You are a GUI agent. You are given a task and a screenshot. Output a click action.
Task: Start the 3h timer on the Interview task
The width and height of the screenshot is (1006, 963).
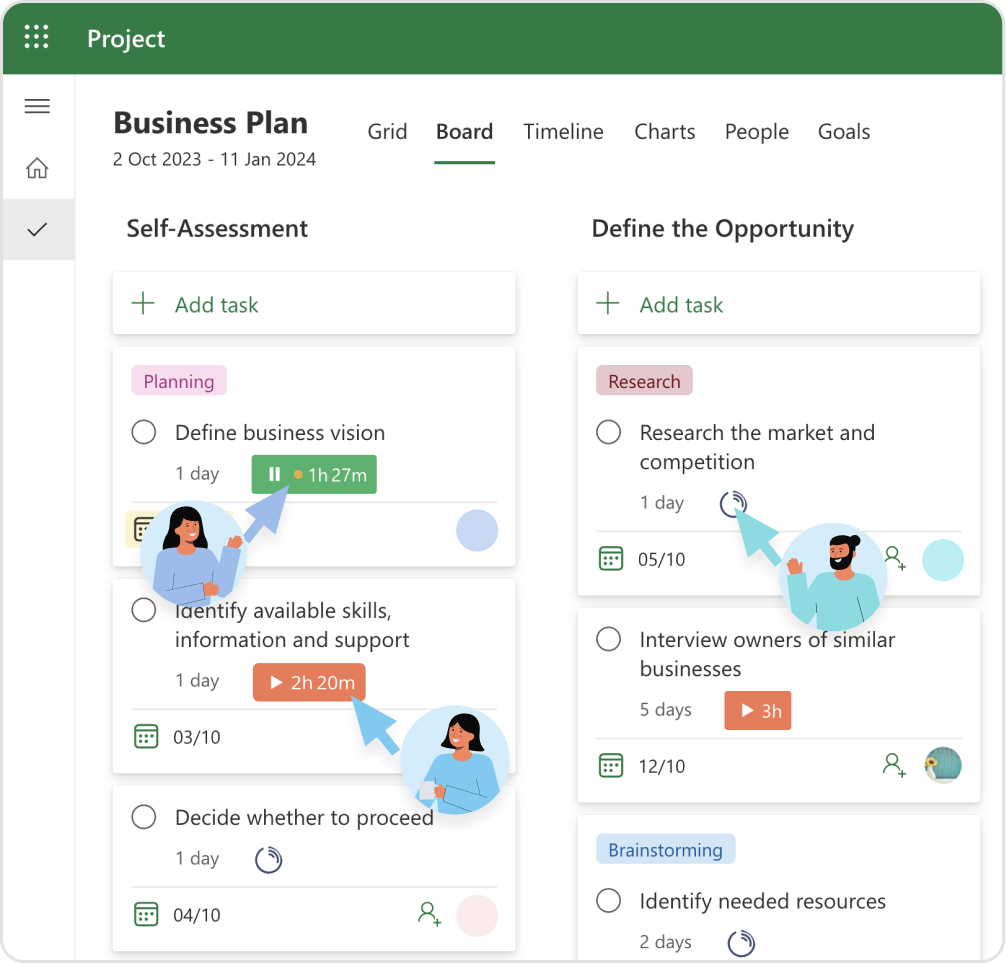(x=757, y=710)
